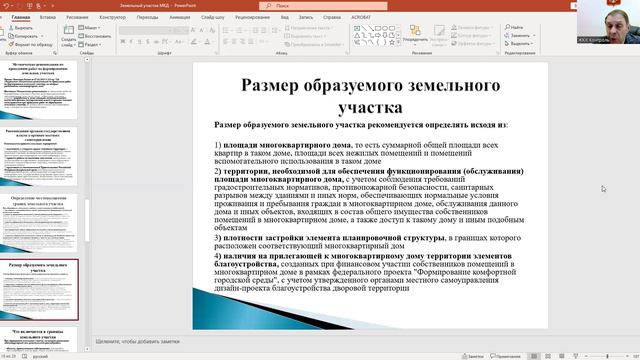
Task: Open the Вставка (Insert) tab
Action: pos(48,17)
